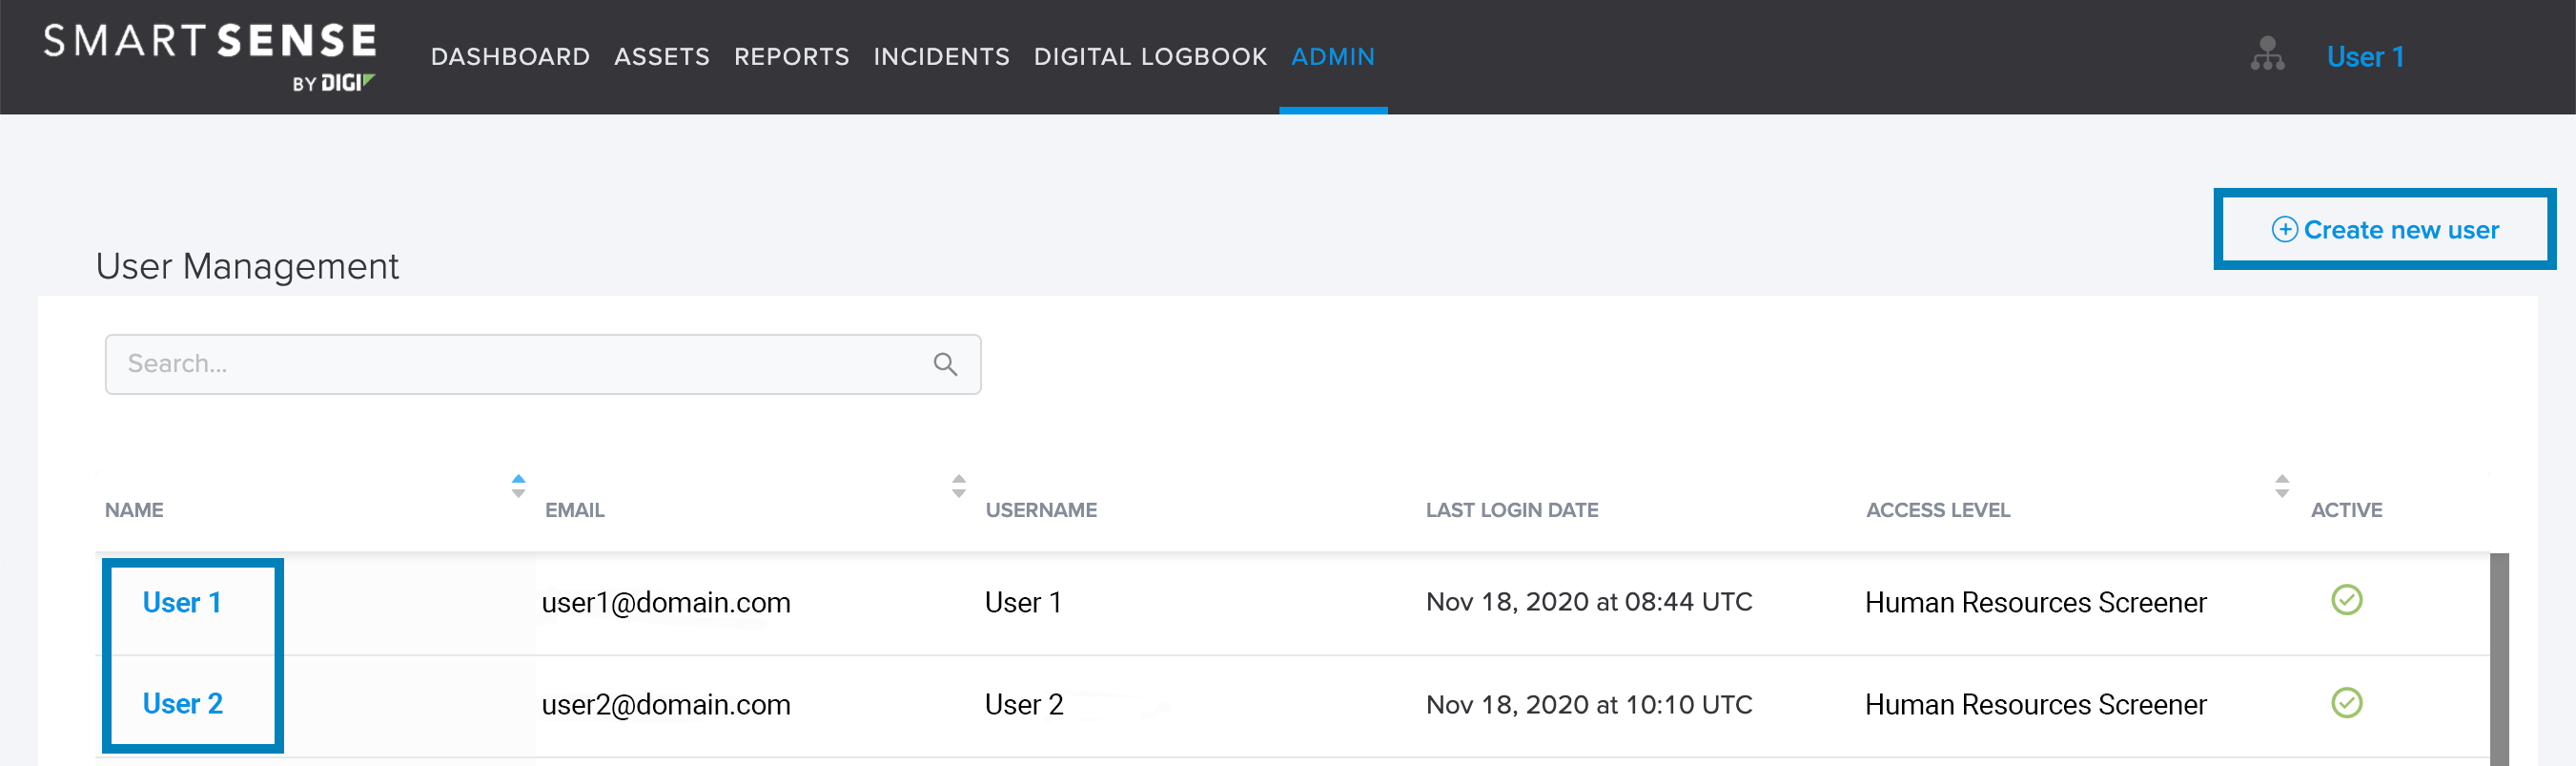This screenshot has width=2576, height=766.
Task: Click username cell 'User 2'
Action: [1024, 705]
